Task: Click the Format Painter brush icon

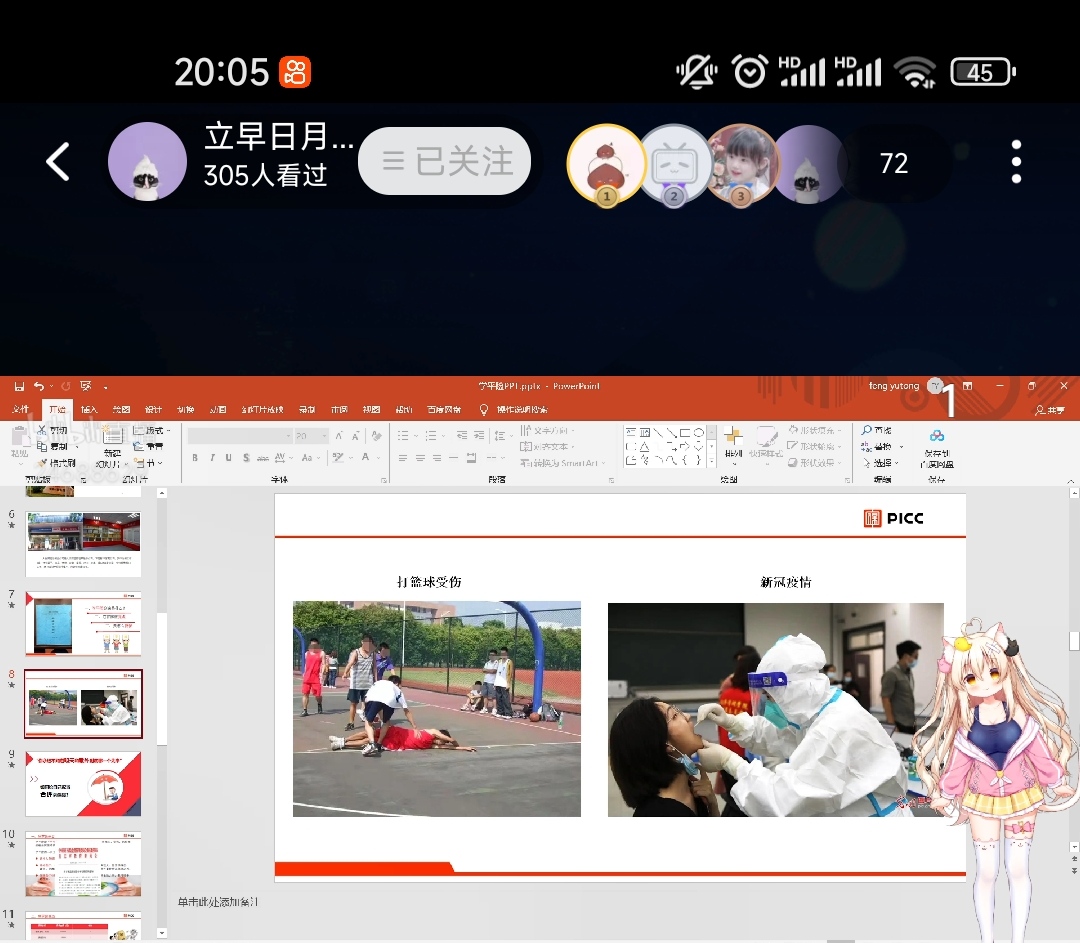Action: tap(42, 463)
